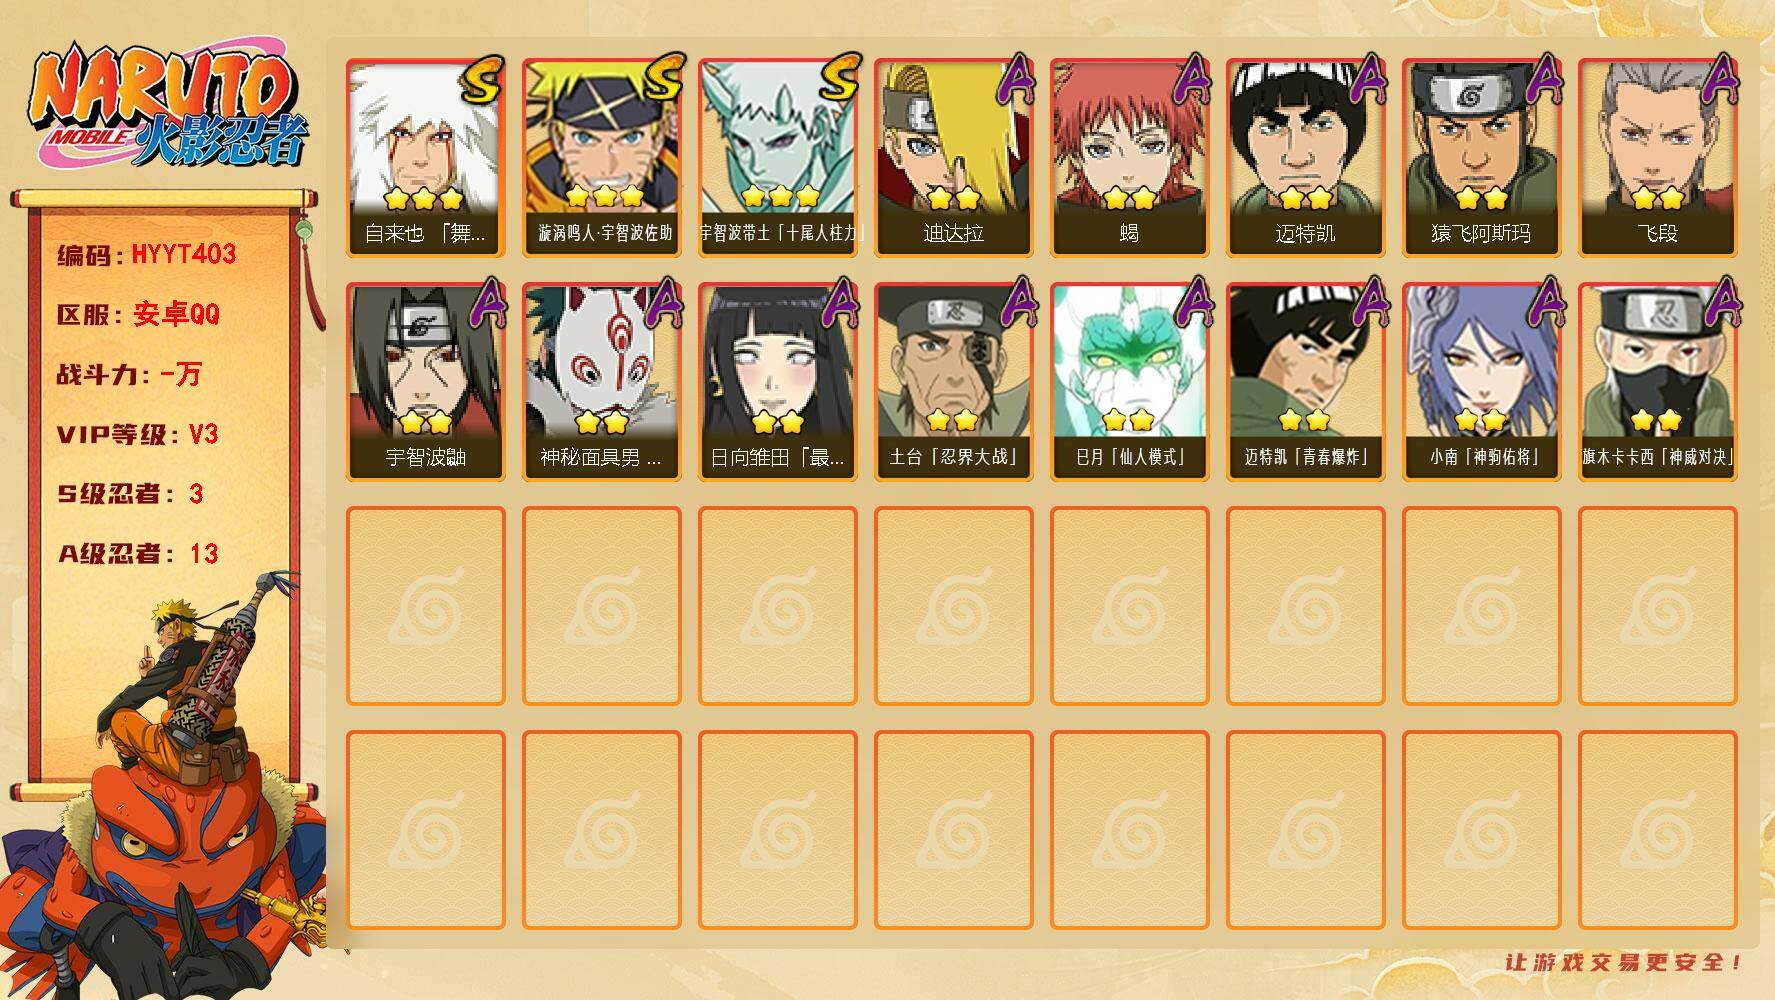Select the 日向雏田 ninja card
Screen dimensions: 1775x1000
pos(777,382)
